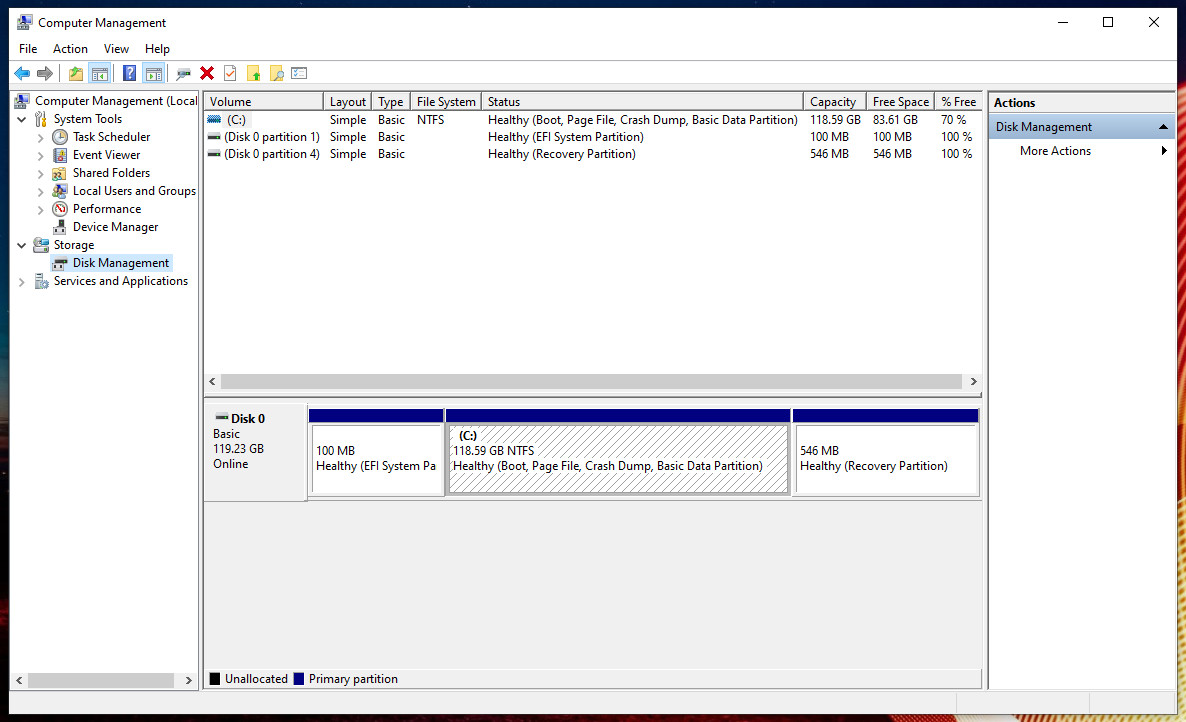The height and width of the screenshot is (722, 1186).
Task: Open the Action menu
Action: [x=70, y=48]
